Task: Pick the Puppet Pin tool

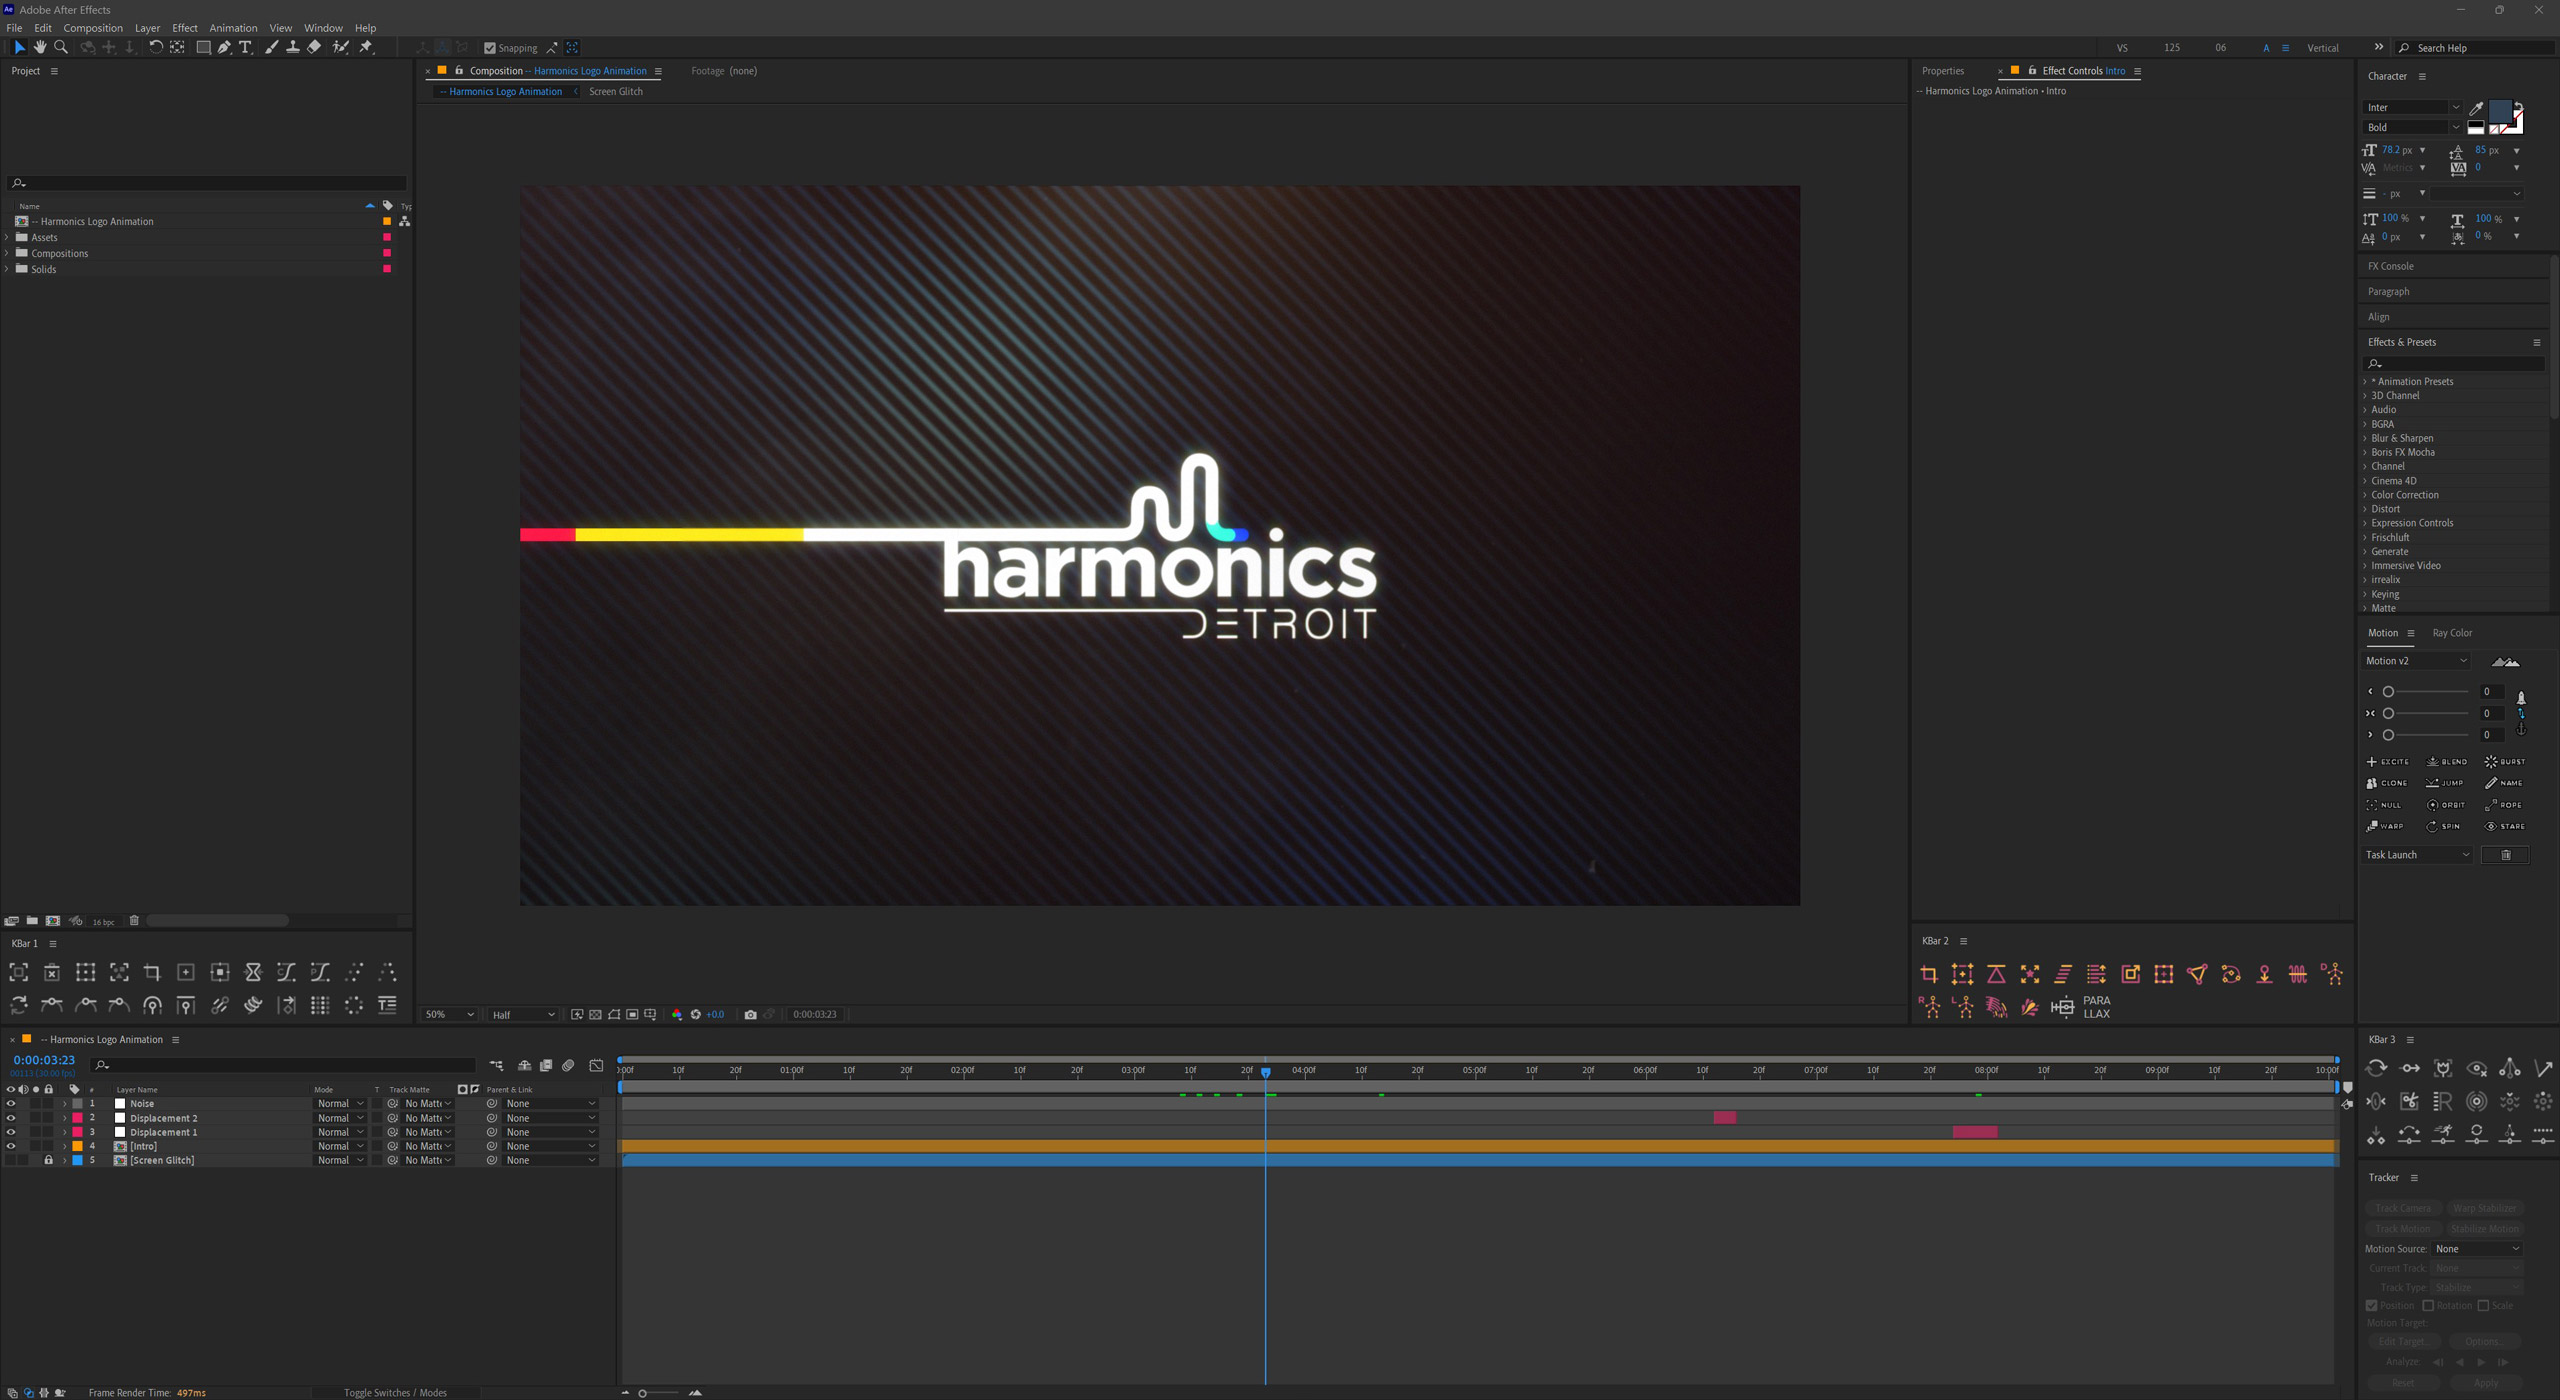Action: [x=366, y=47]
